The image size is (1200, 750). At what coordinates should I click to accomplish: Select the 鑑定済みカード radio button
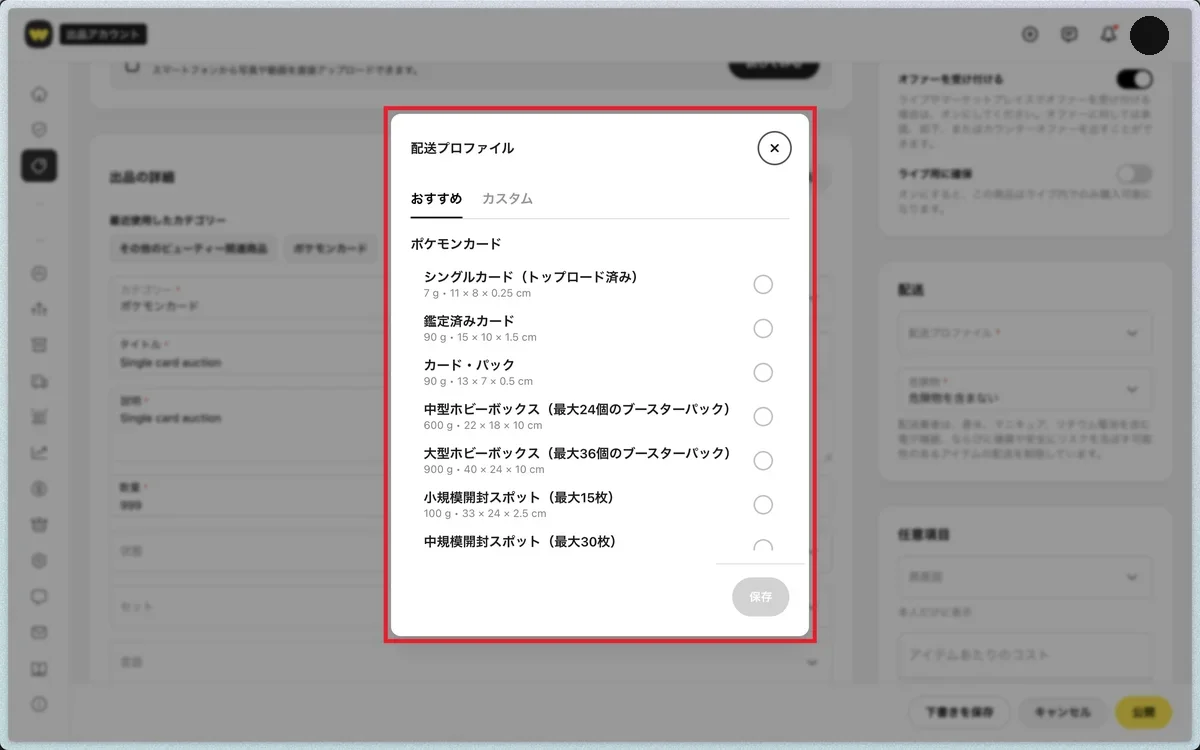click(763, 329)
